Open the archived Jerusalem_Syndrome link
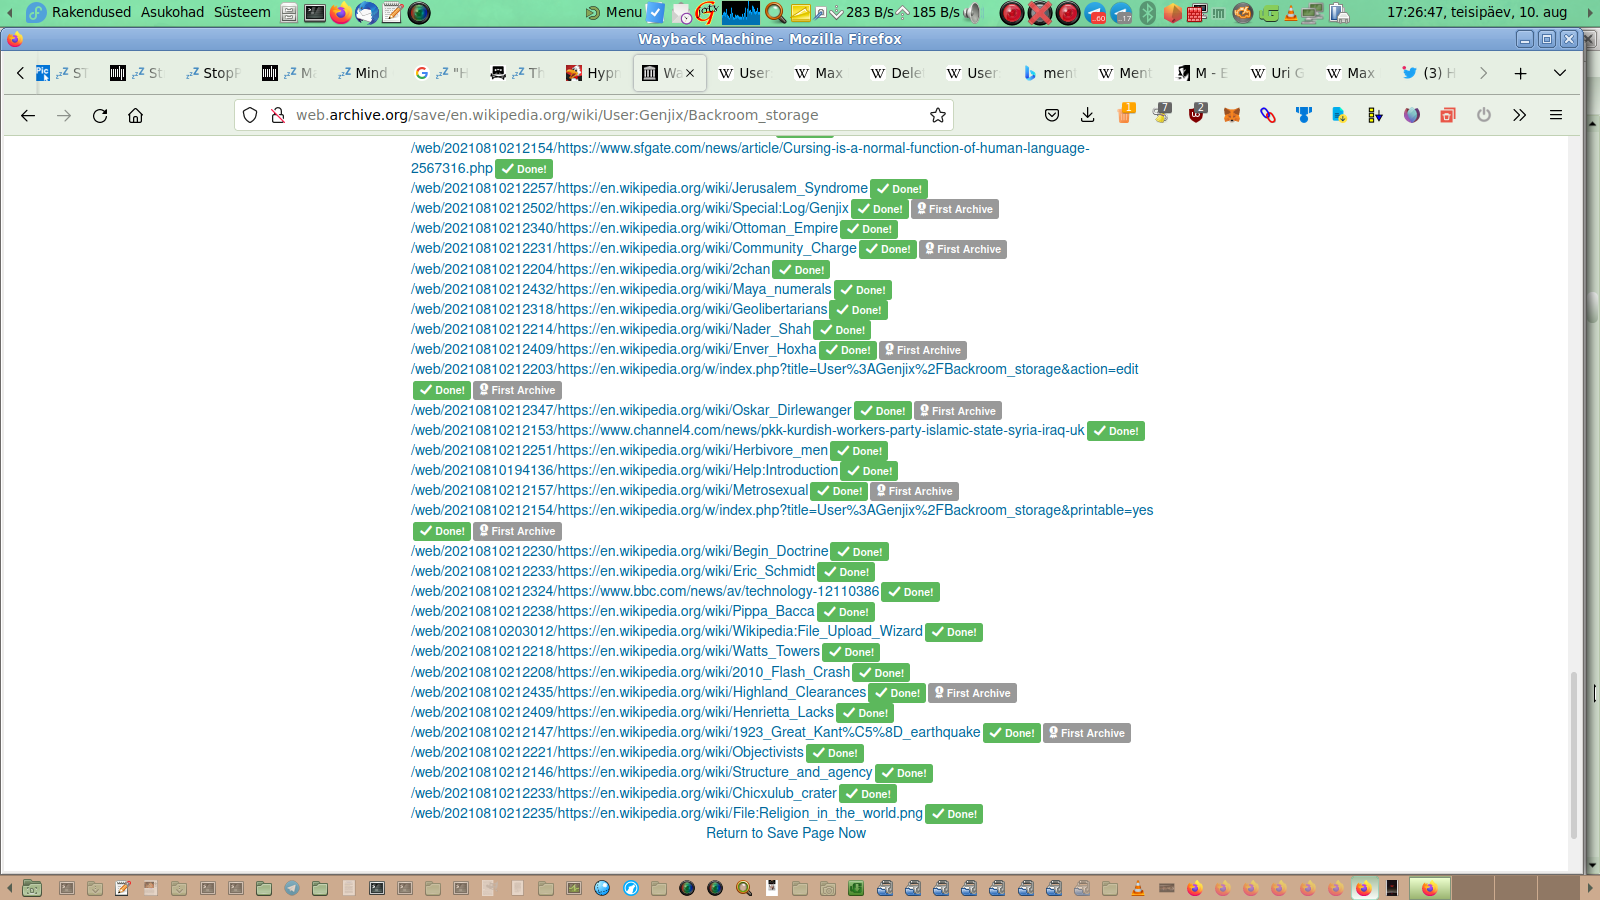 639,188
